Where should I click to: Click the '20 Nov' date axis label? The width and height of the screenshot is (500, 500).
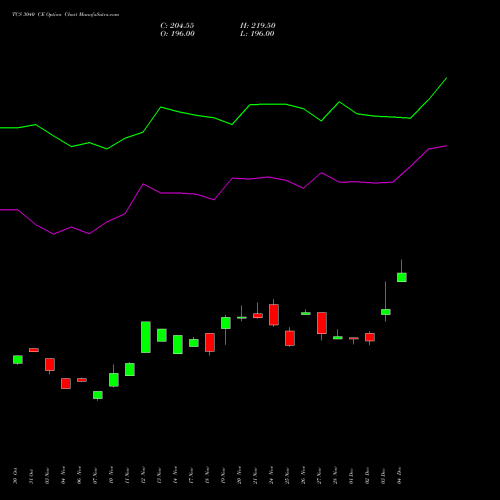[x=239, y=475]
